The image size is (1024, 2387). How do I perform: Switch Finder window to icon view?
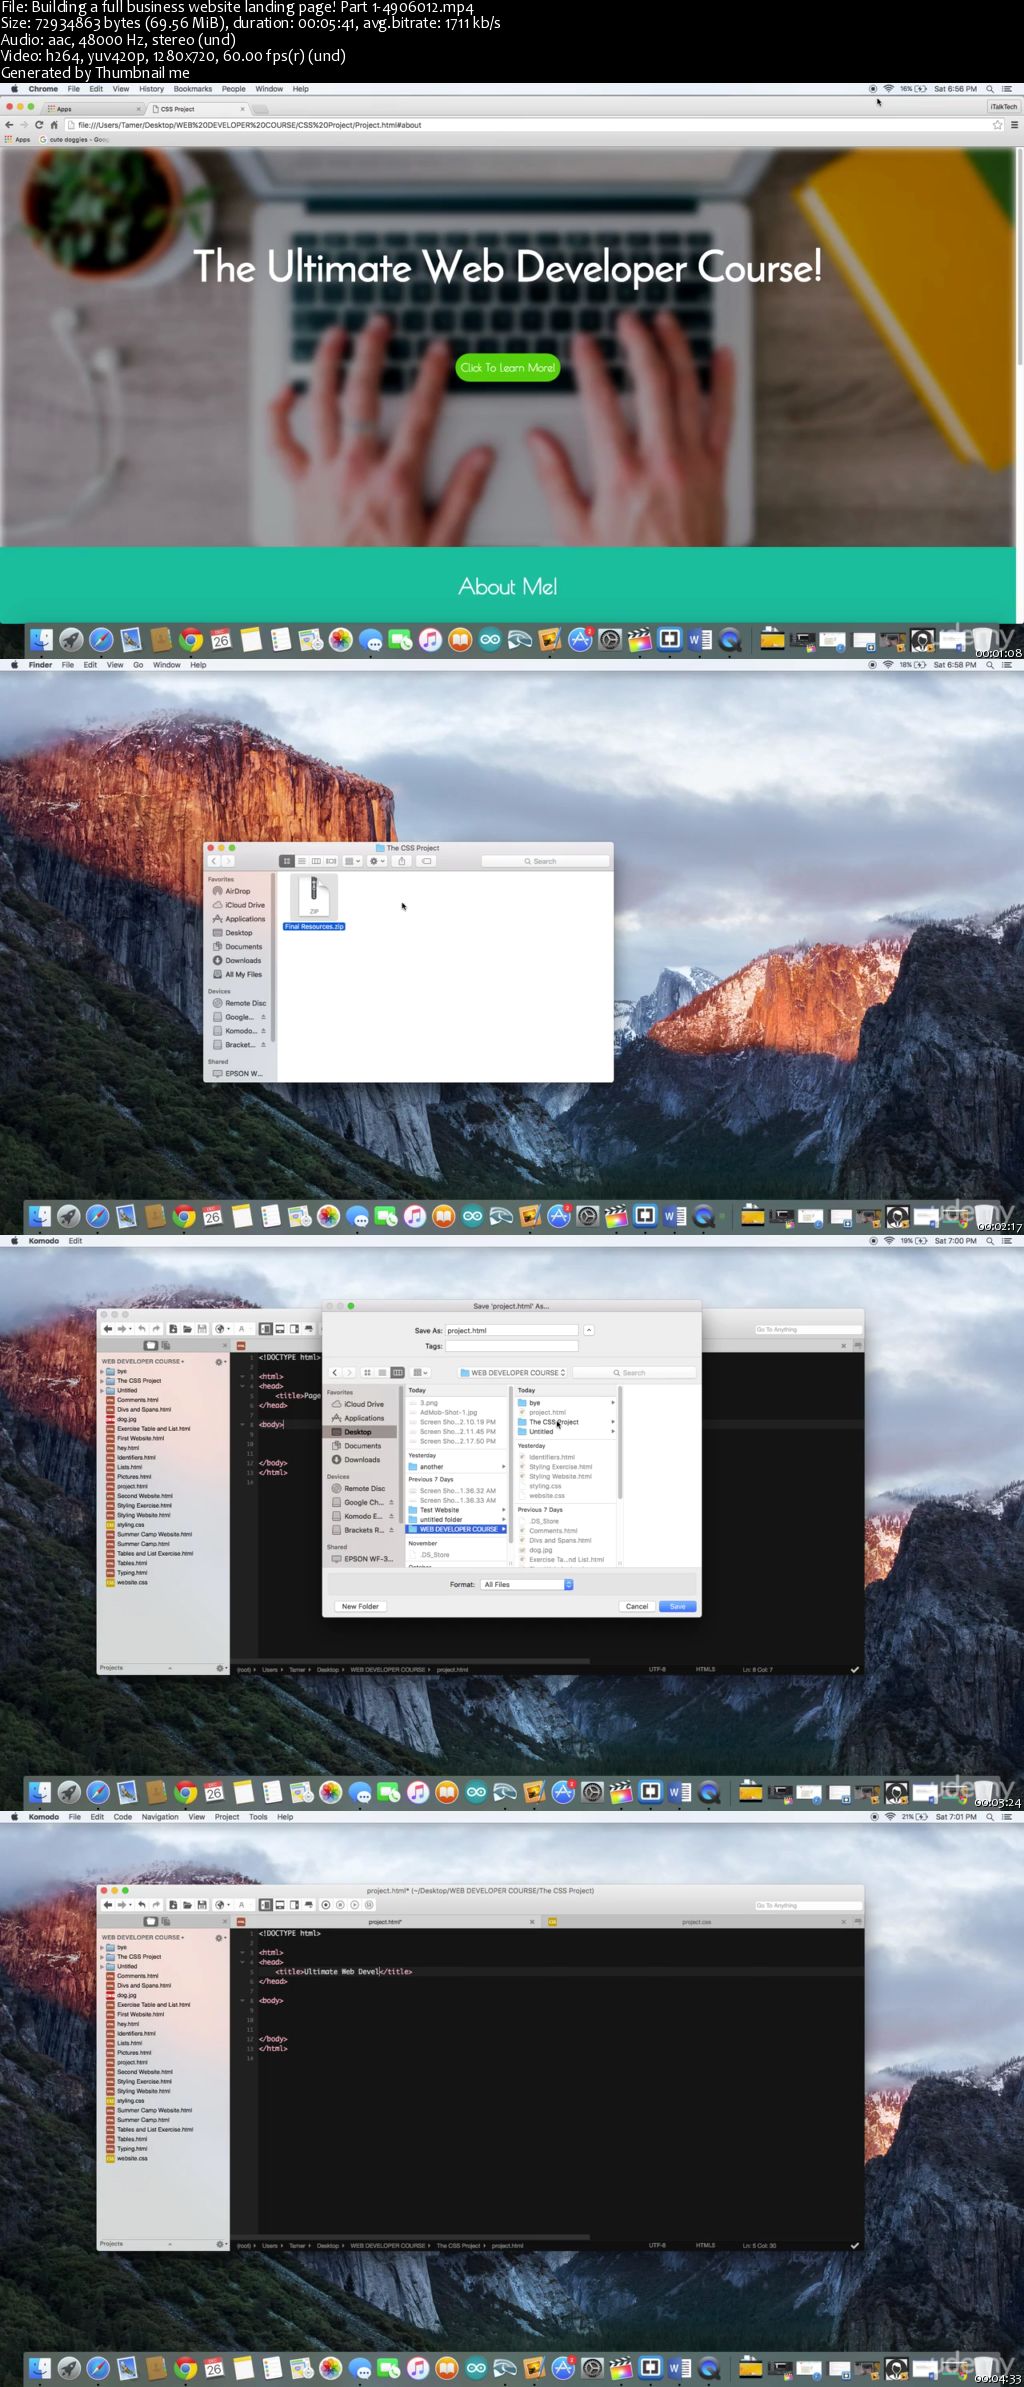(286, 861)
